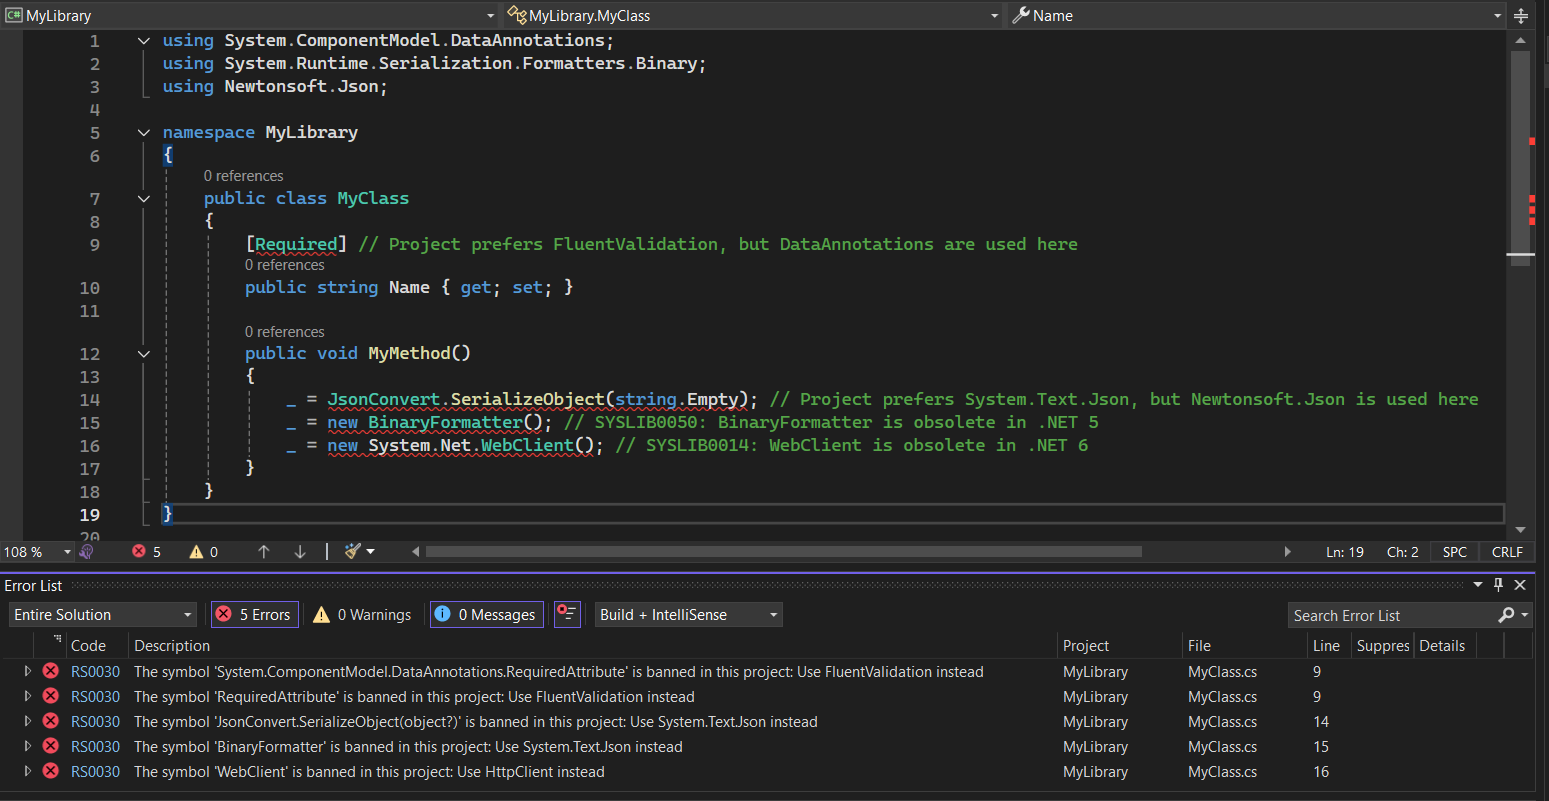Click the IntelliCode health indicator icon

click(x=87, y=552)
